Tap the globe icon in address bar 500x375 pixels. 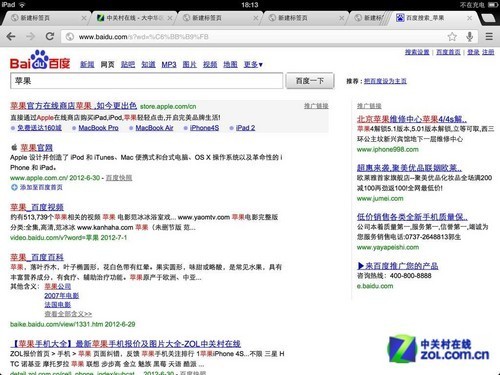click(70, 37)
